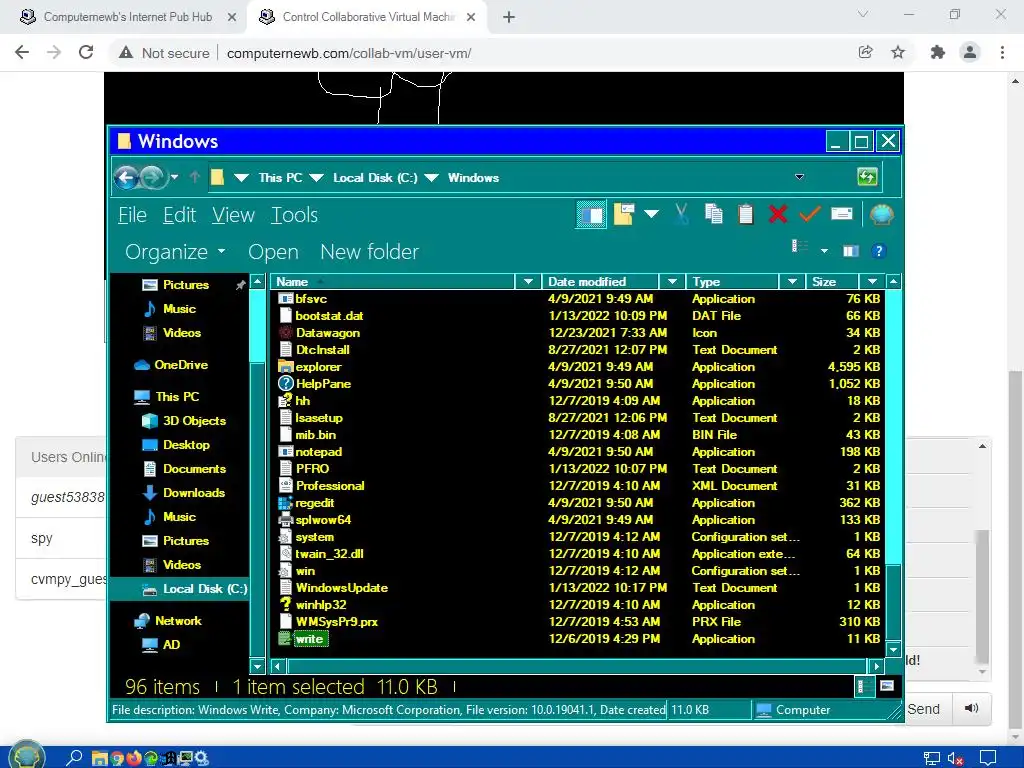Viewport: 1024px width, 768px height.
Task: Click the orange checkmark Properties icon
Action: pos(809,214)
